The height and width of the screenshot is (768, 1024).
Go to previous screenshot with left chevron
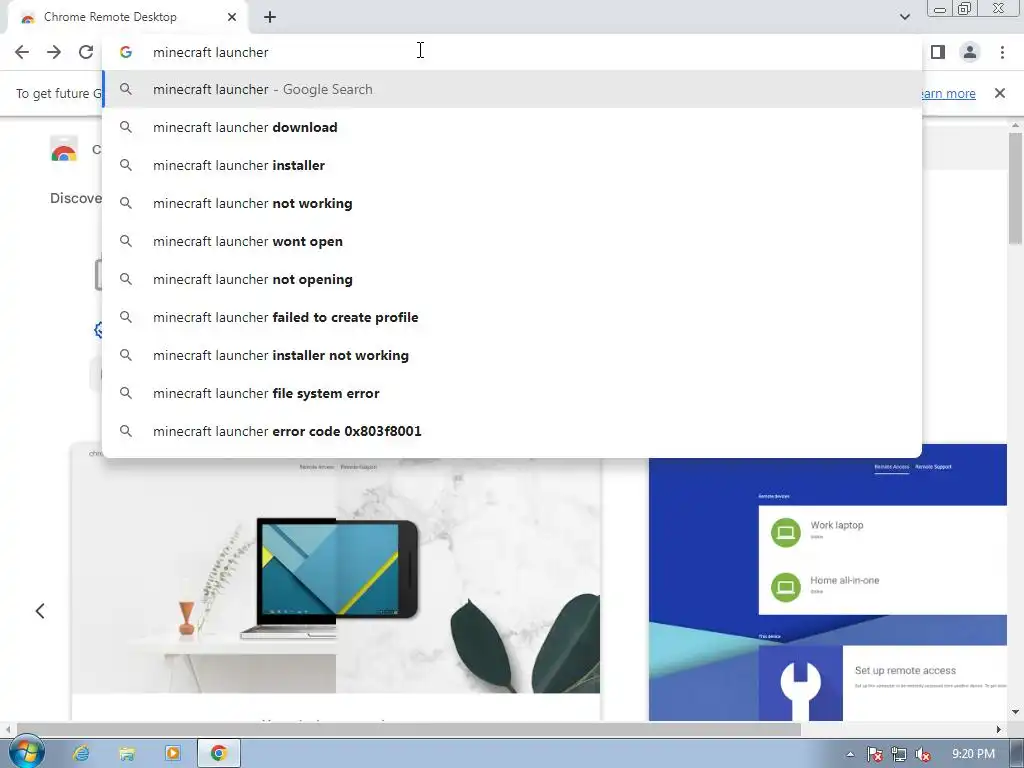point(40,611)
